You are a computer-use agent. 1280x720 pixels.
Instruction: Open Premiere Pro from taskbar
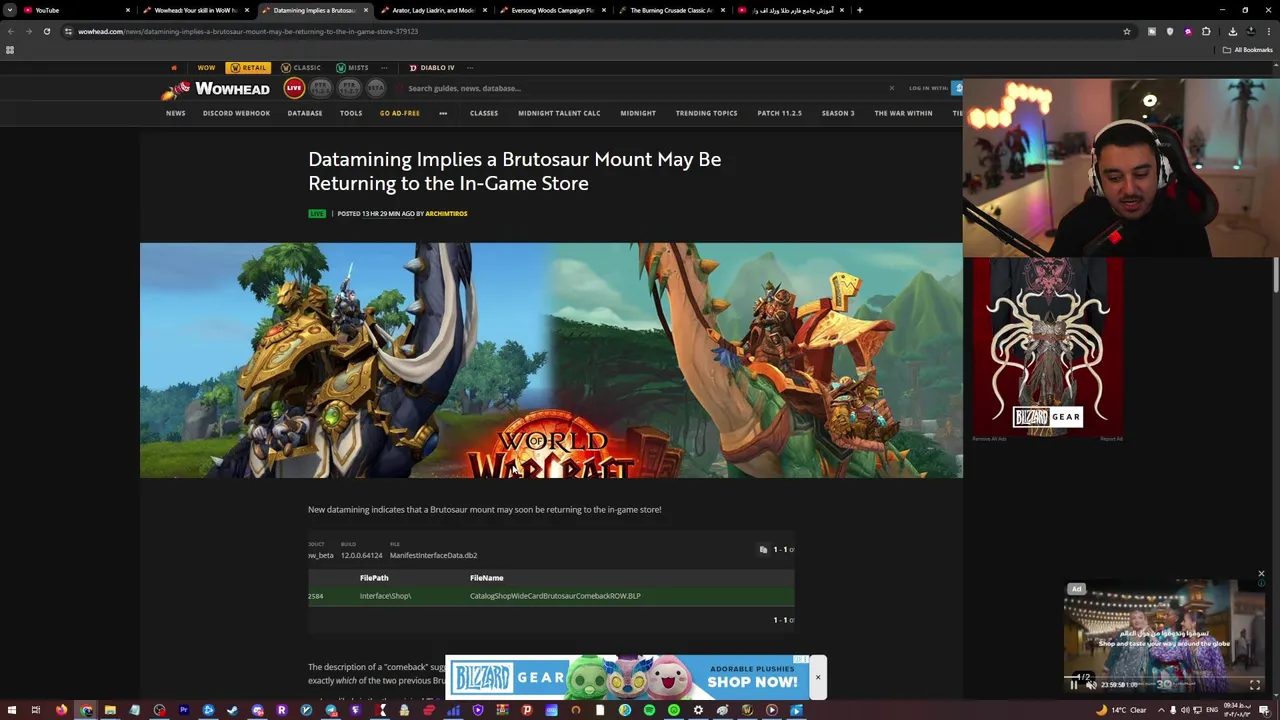(184, 711)
